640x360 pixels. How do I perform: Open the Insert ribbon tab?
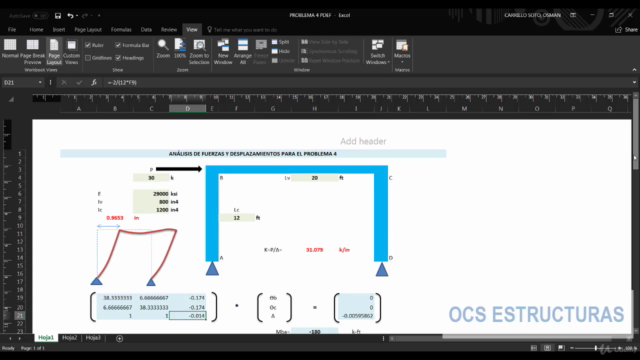pos(59,30)
